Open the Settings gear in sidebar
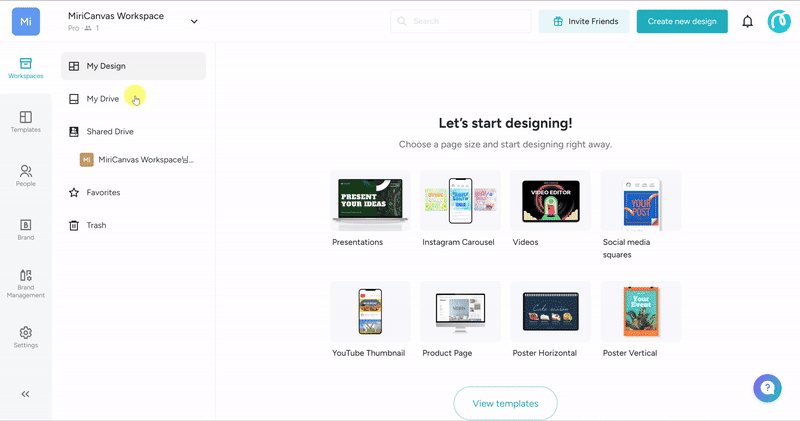The width and height of the screenshot is (800, 421). coord(26,337)
